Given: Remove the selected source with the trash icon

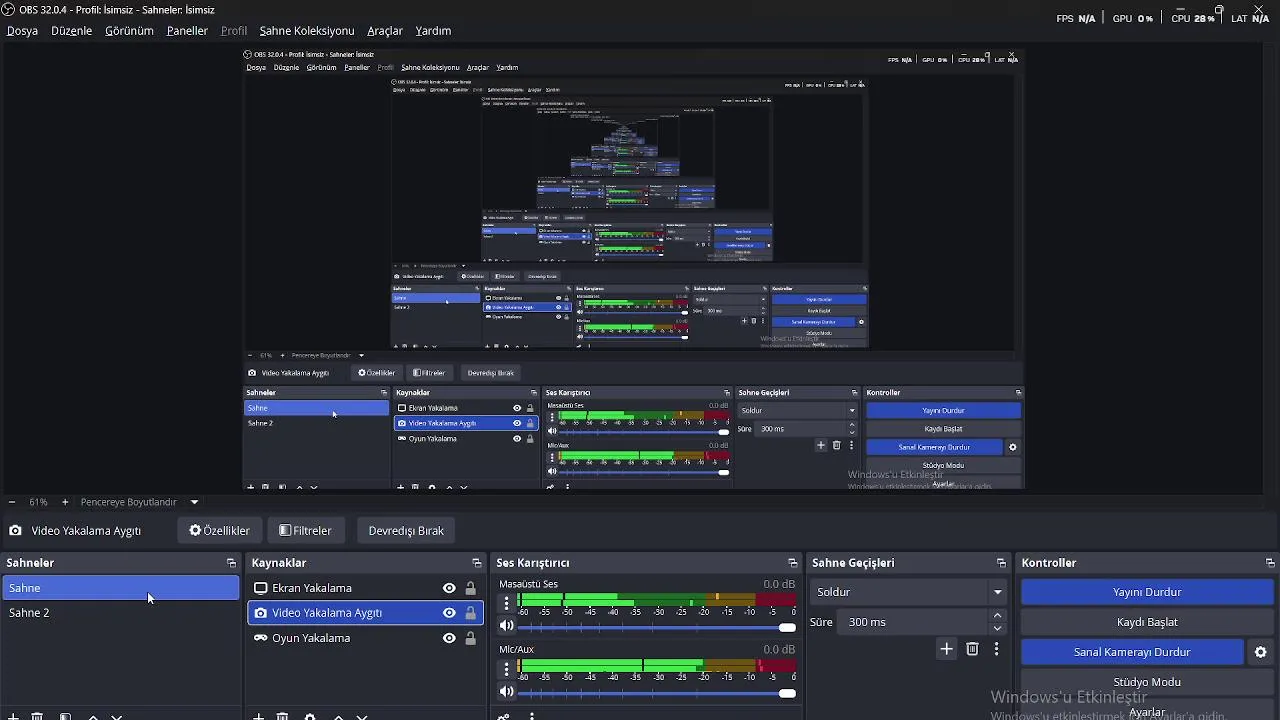Looking at the screenshot, I should [x=283, y=716].
